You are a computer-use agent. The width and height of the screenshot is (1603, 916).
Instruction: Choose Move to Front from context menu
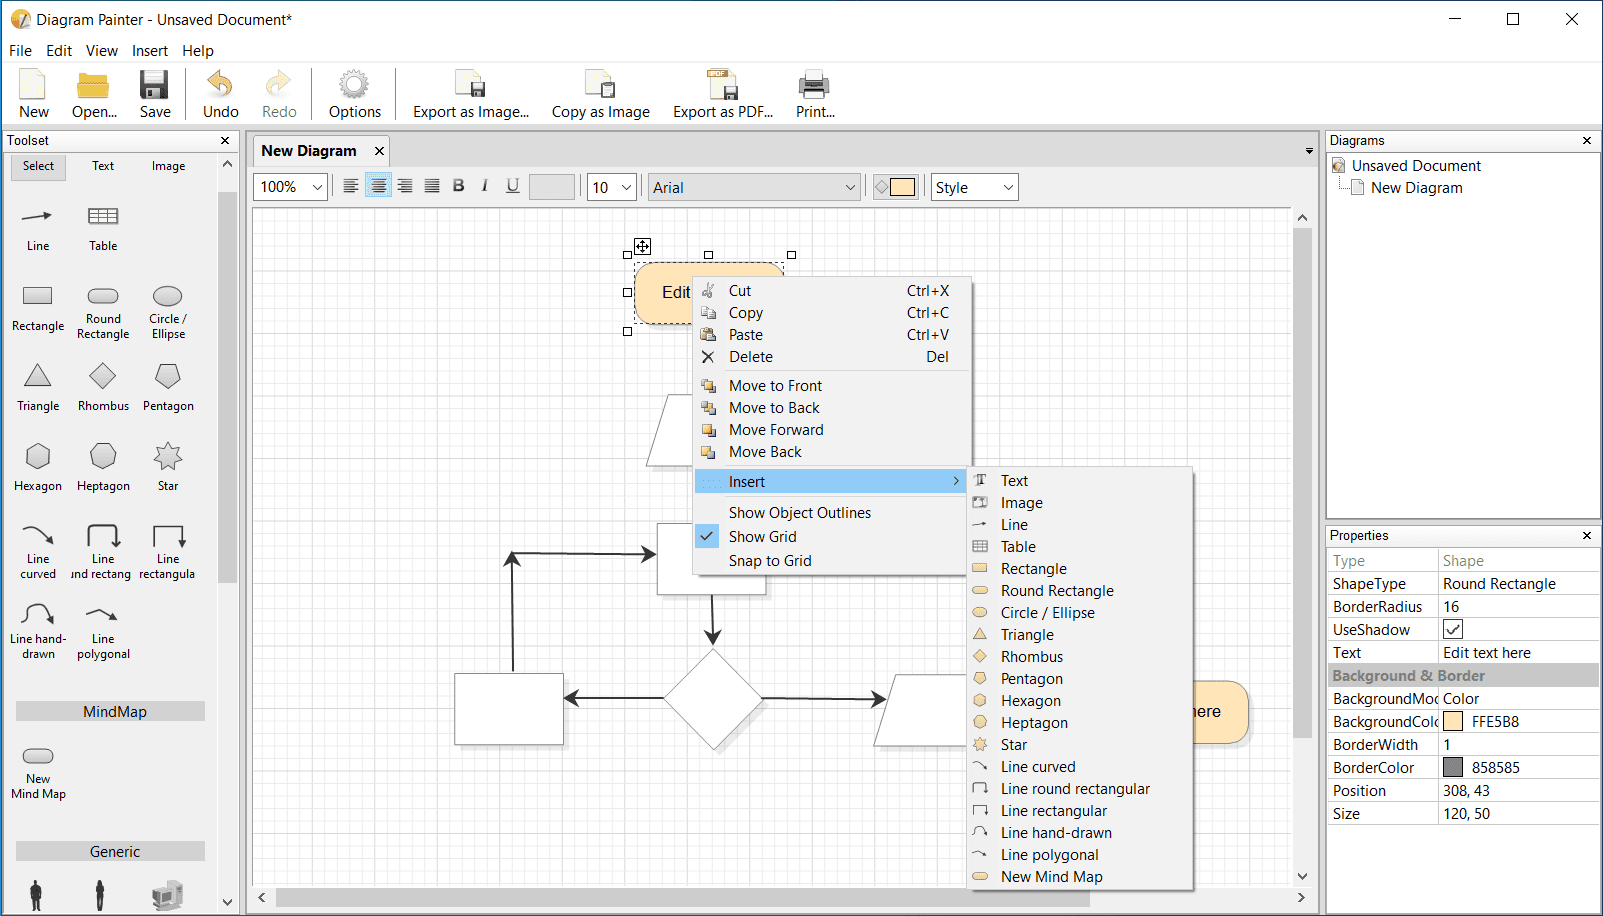click(x=775, y=386)
